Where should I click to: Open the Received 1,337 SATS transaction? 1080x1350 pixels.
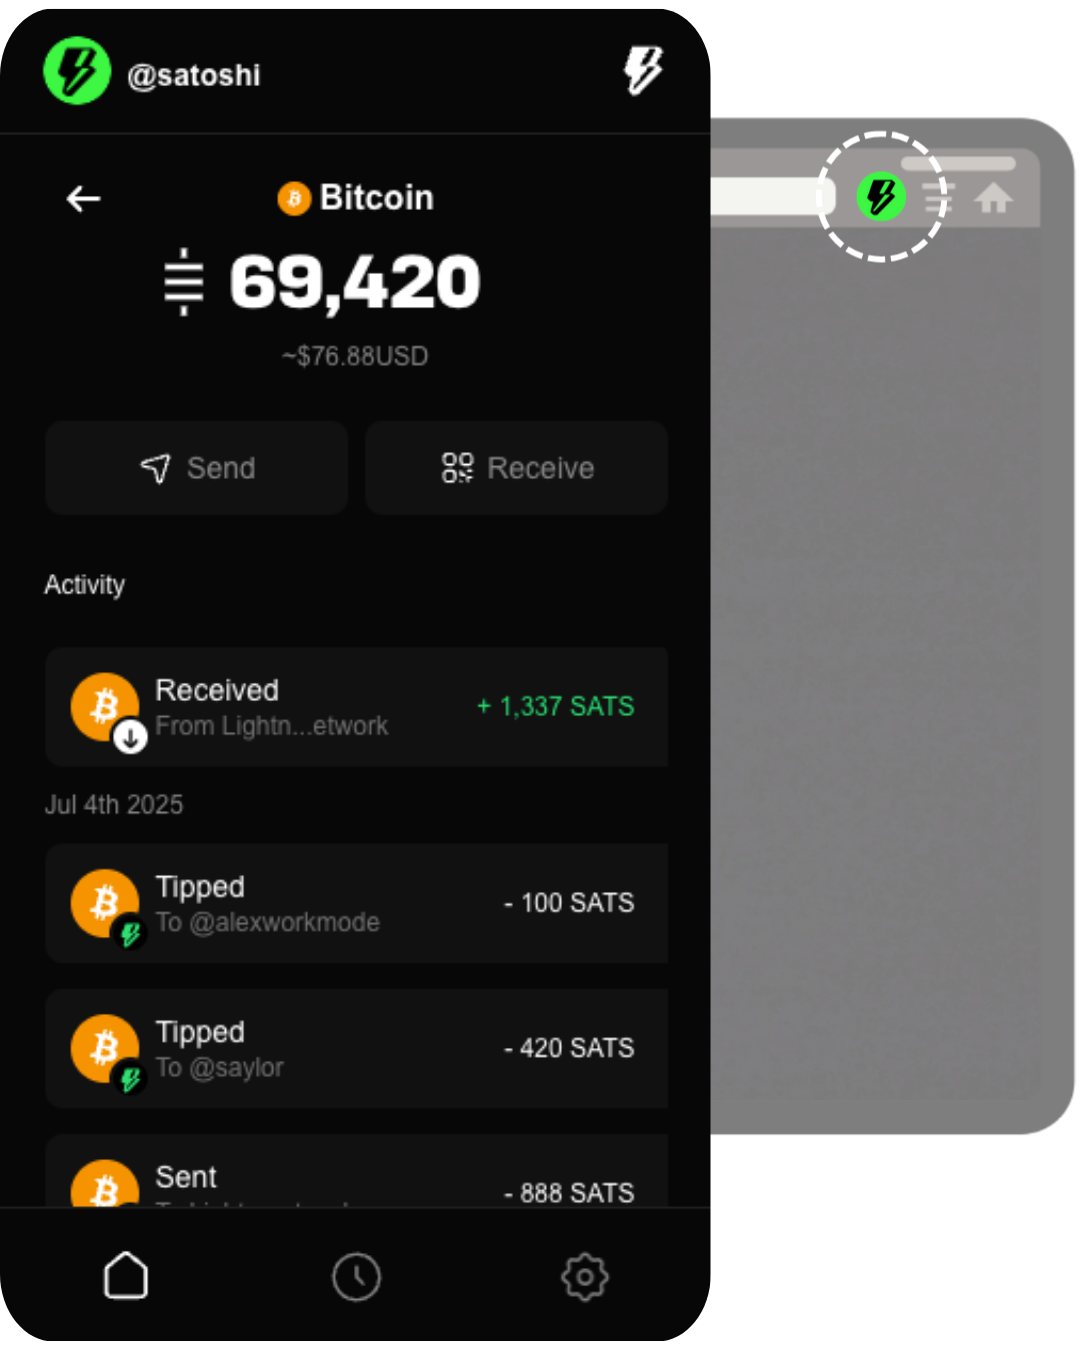(357, 707)
